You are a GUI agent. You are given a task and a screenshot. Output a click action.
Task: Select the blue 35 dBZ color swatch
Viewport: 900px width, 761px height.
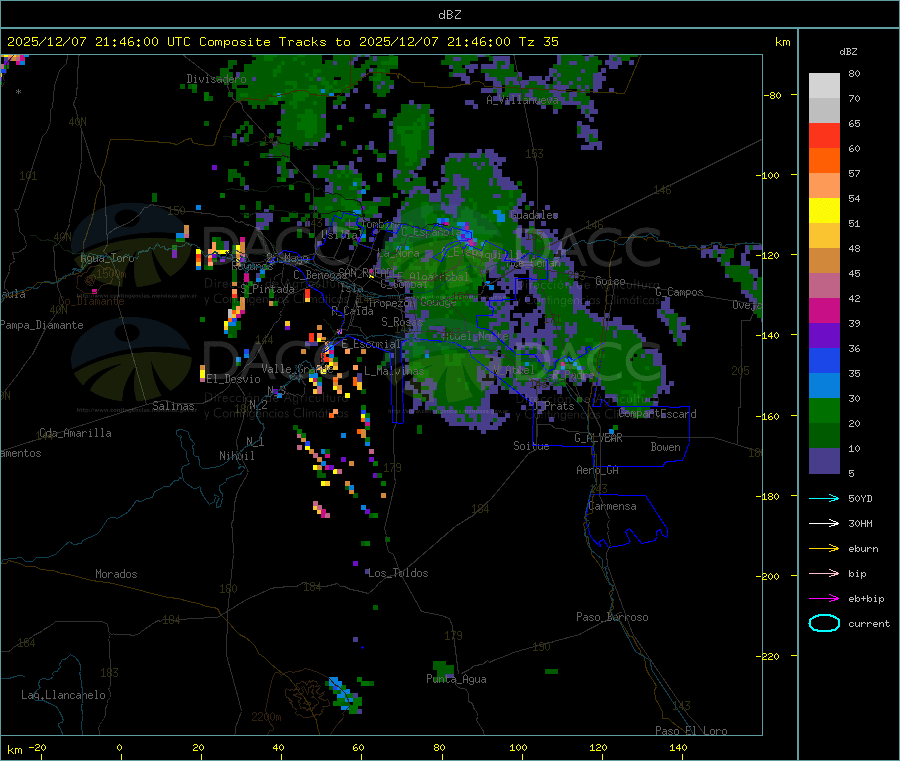click(824, 360)
